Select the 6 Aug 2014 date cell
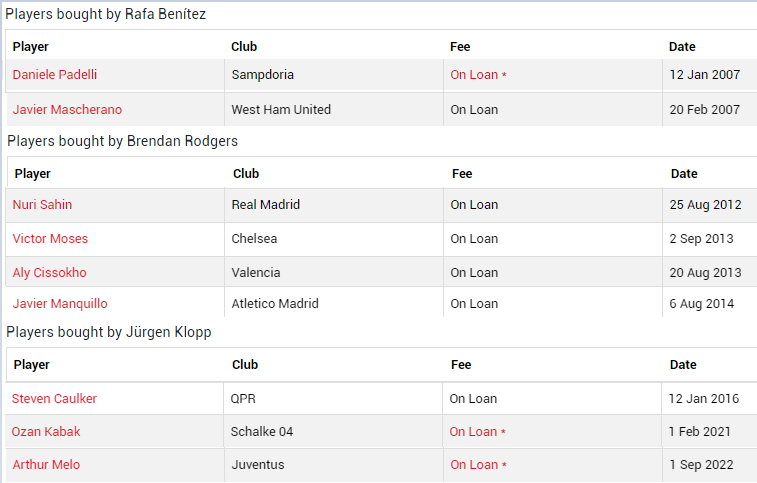The image size is (757, 483). (709, 303)
